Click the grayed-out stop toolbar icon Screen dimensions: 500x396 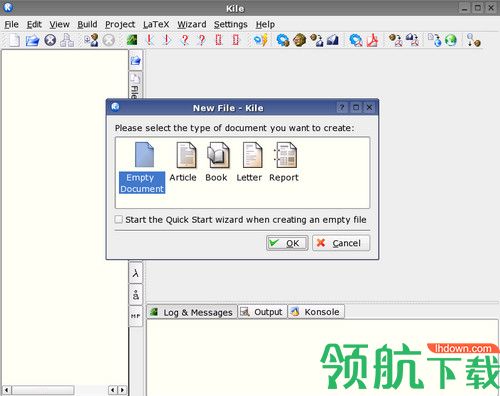tap(109, 40)
